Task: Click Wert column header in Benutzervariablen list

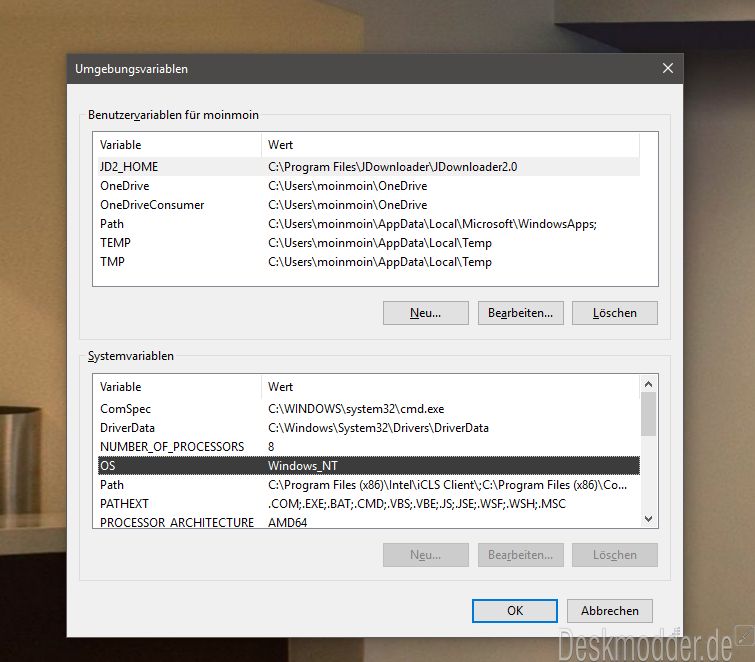Action: coord(450,145)
